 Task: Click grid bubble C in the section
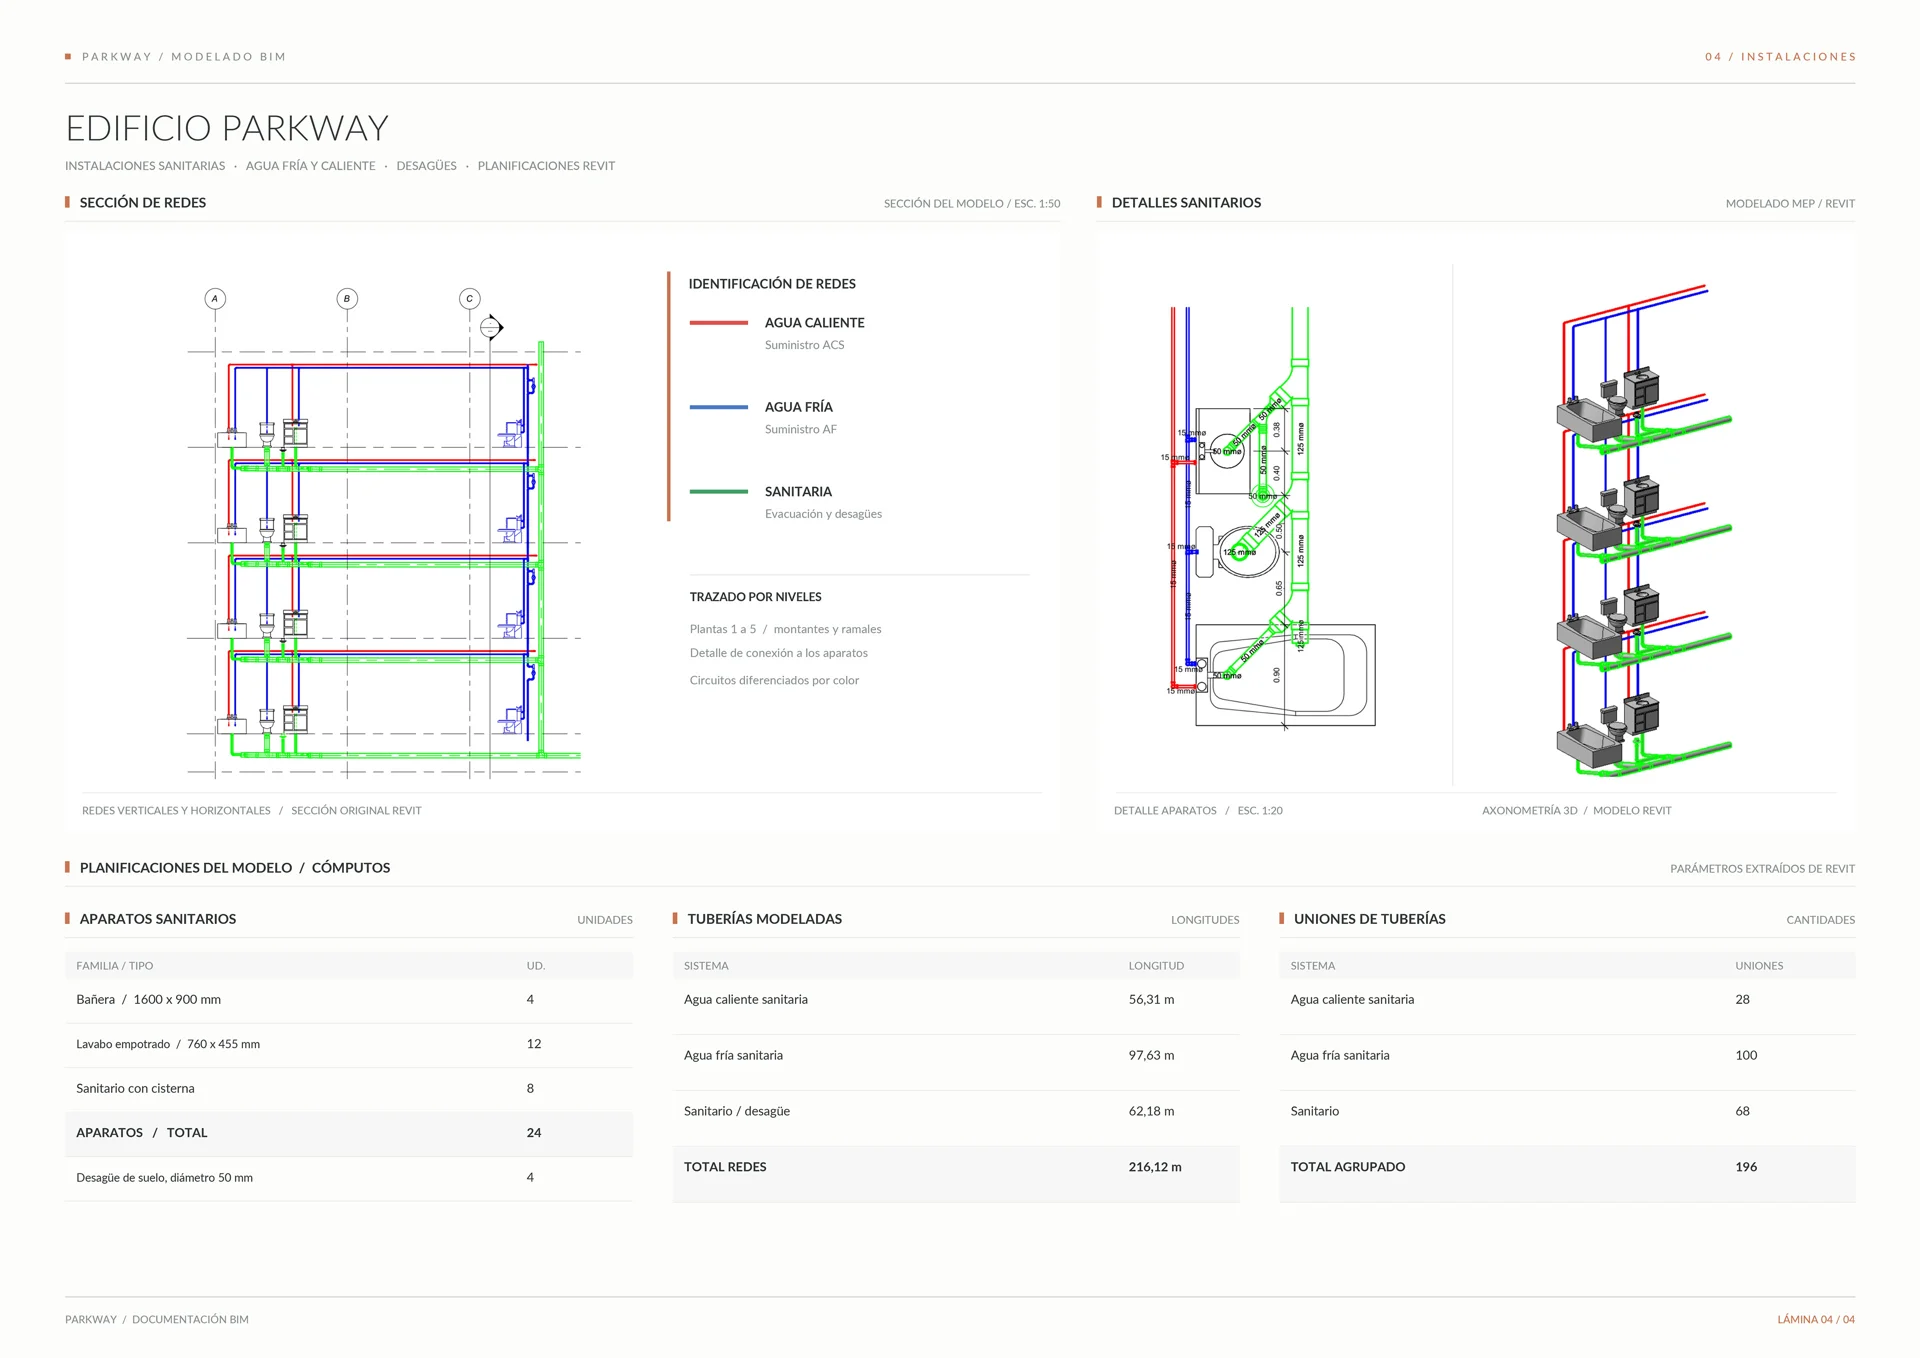click(470, 298)
